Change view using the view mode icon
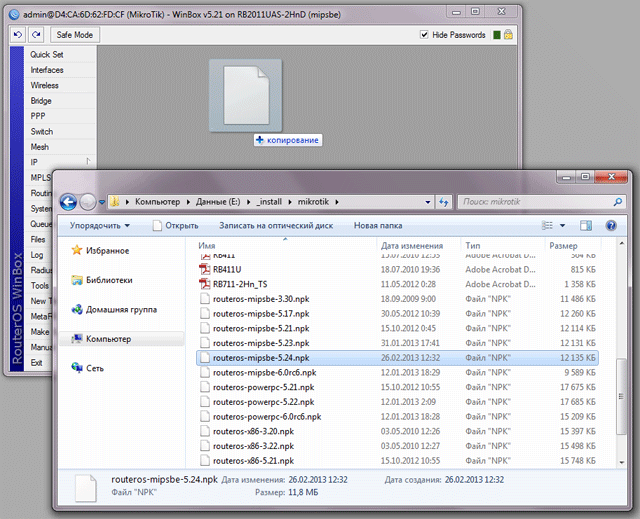Viewport: 640px width, 519px height. coord(547,225)
